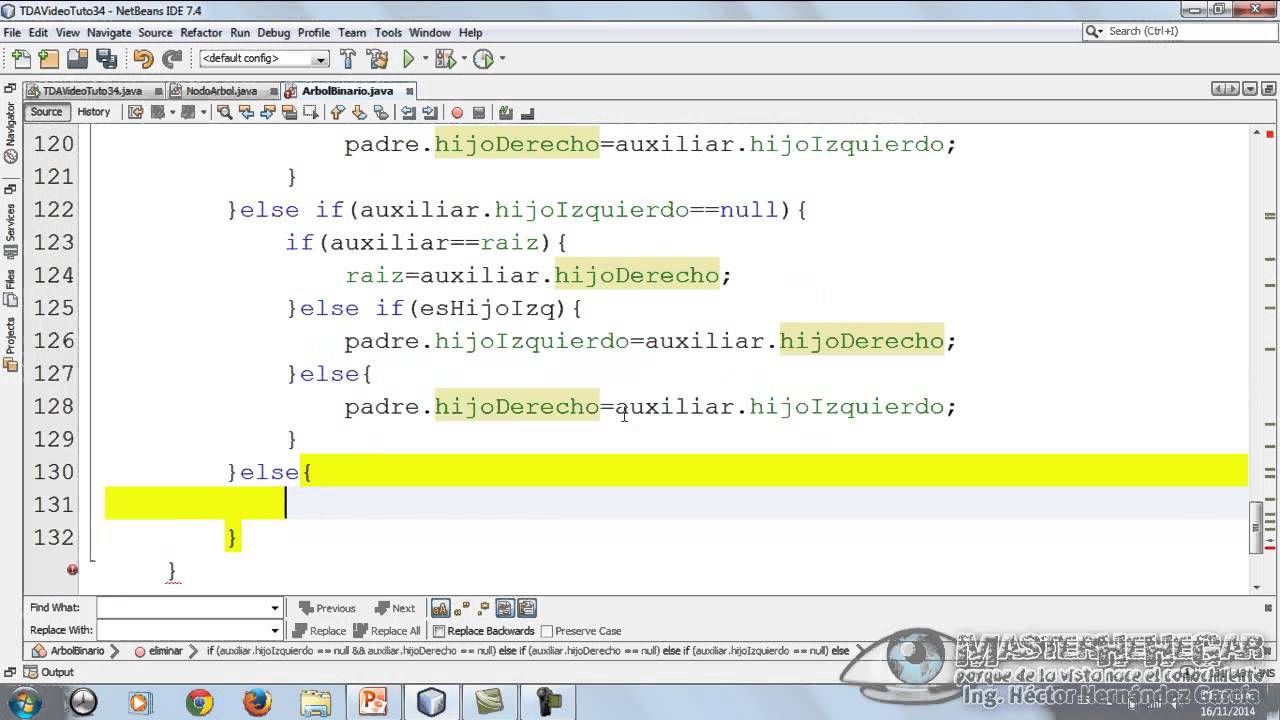
Task: Stop macro recording square icon
Action: [479, 112]
